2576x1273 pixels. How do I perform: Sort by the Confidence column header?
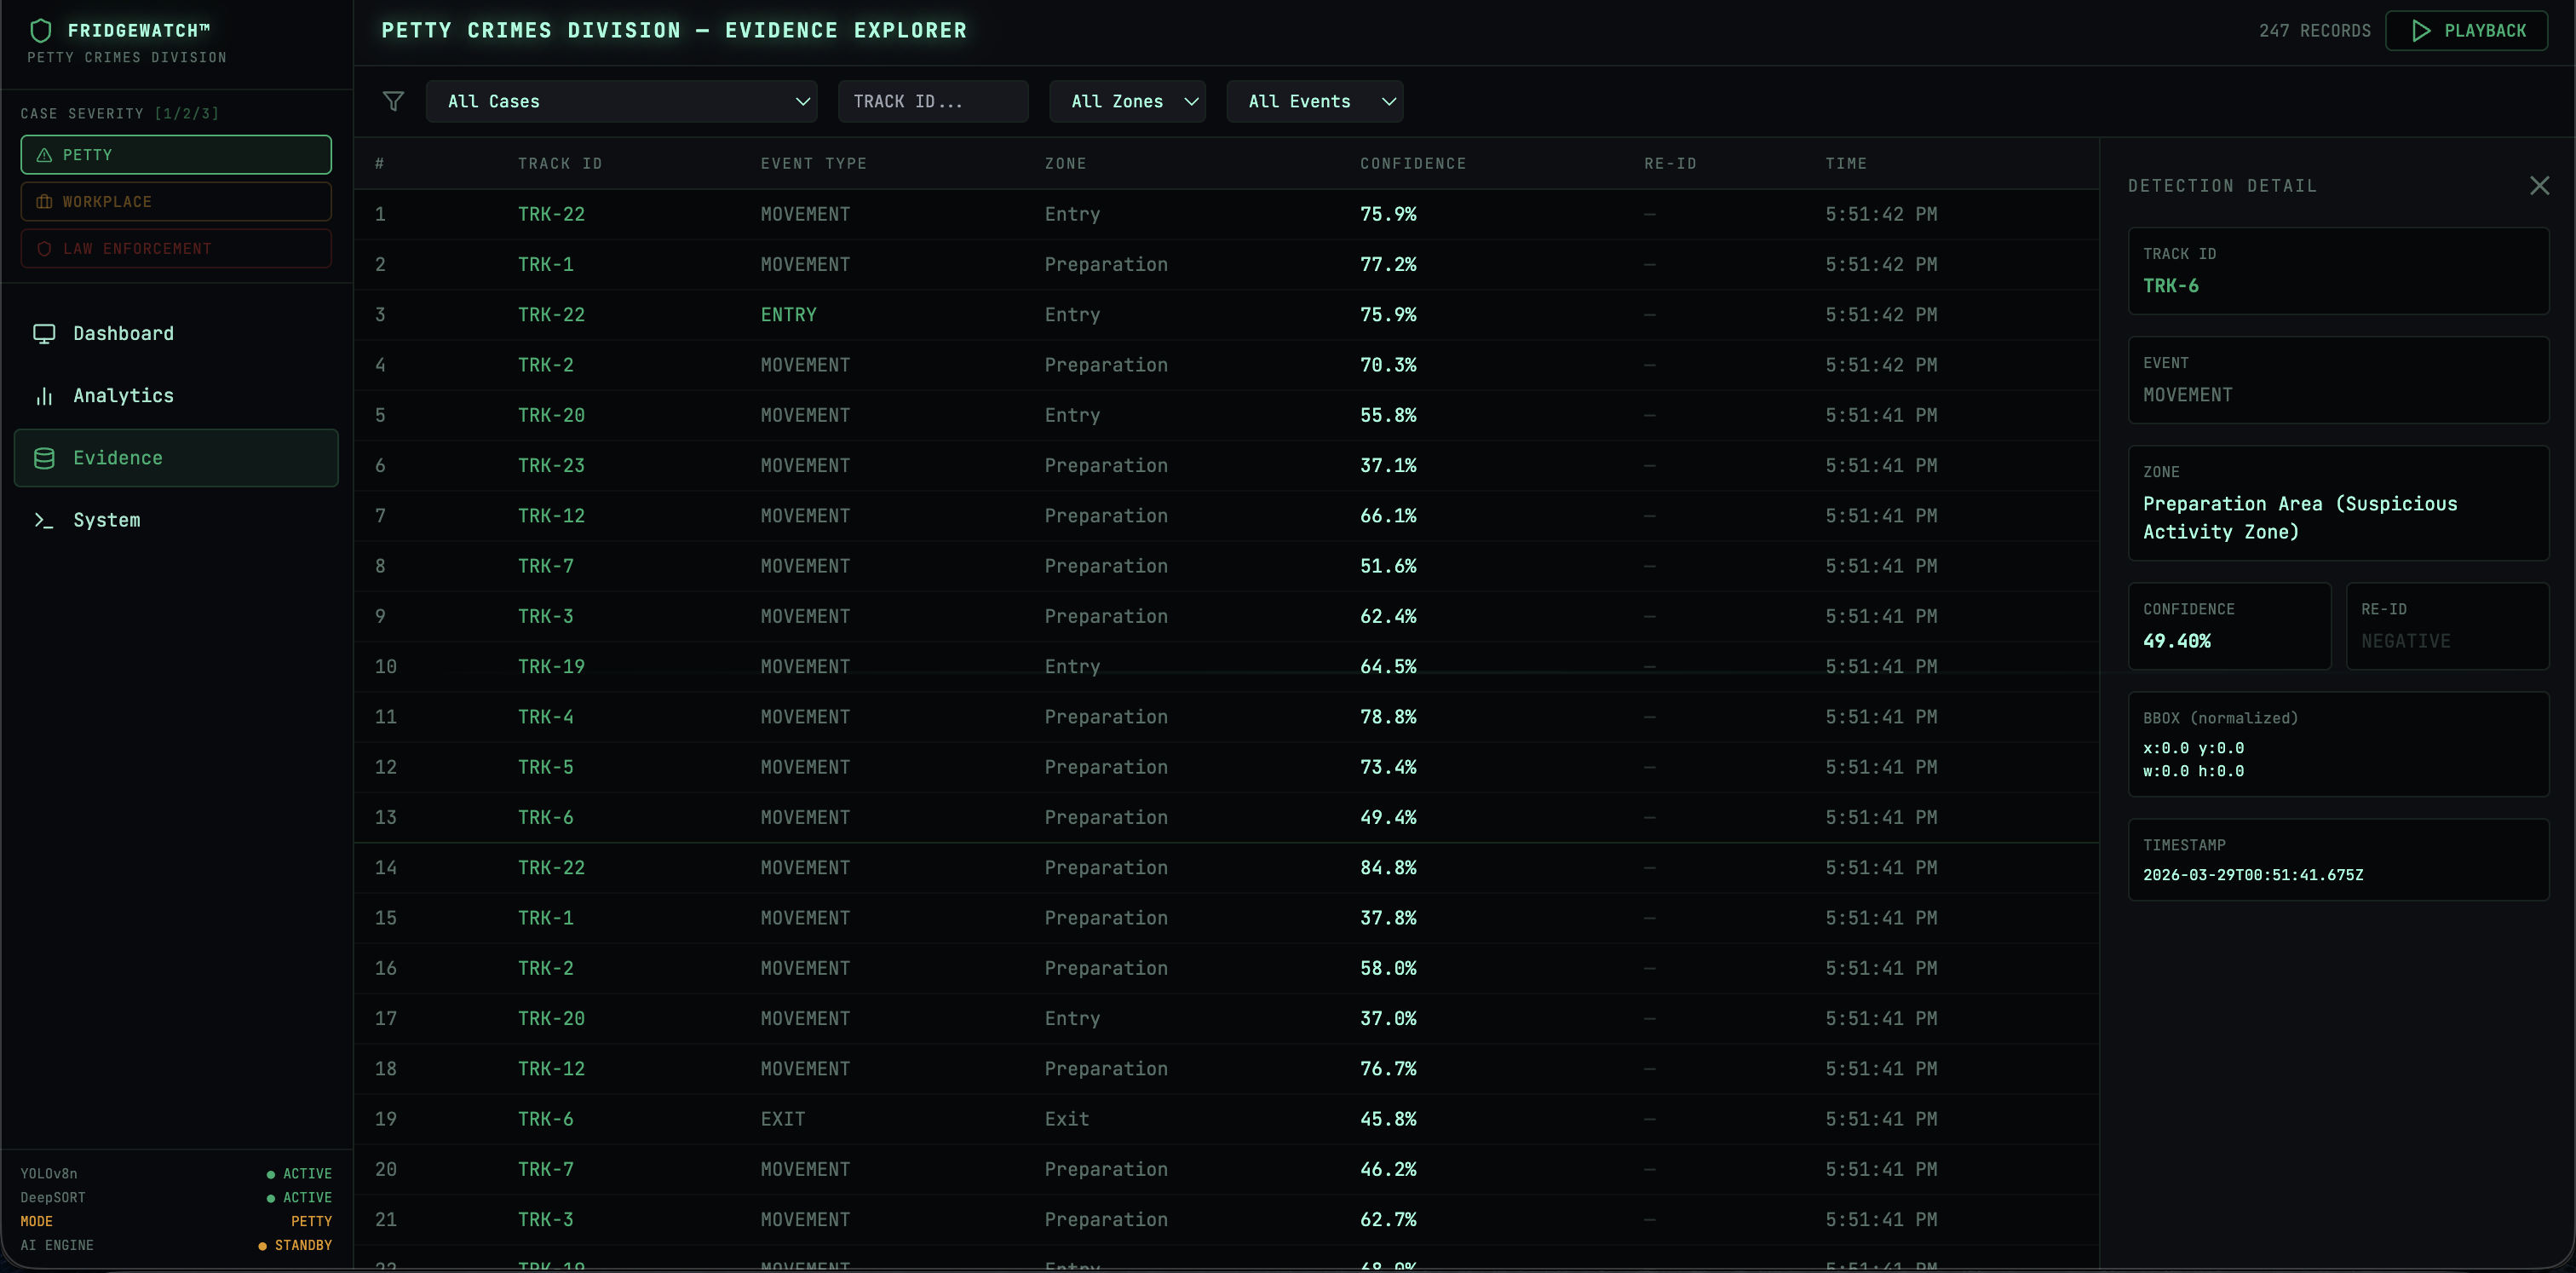[1412, 164]
